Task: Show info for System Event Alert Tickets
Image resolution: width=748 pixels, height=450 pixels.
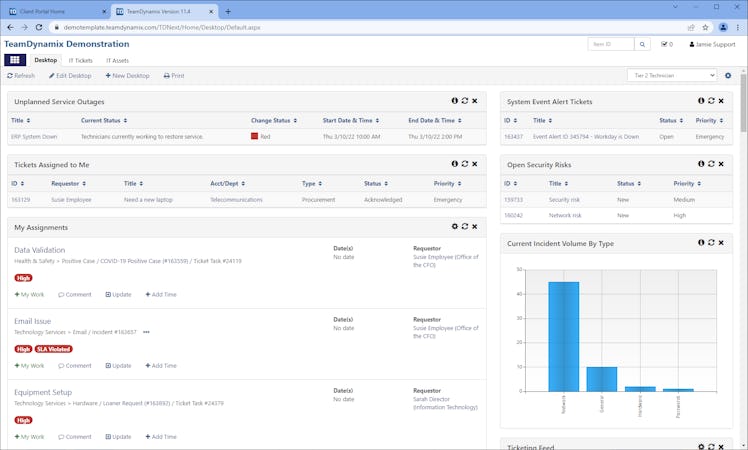Action: [x=701, y=101]
